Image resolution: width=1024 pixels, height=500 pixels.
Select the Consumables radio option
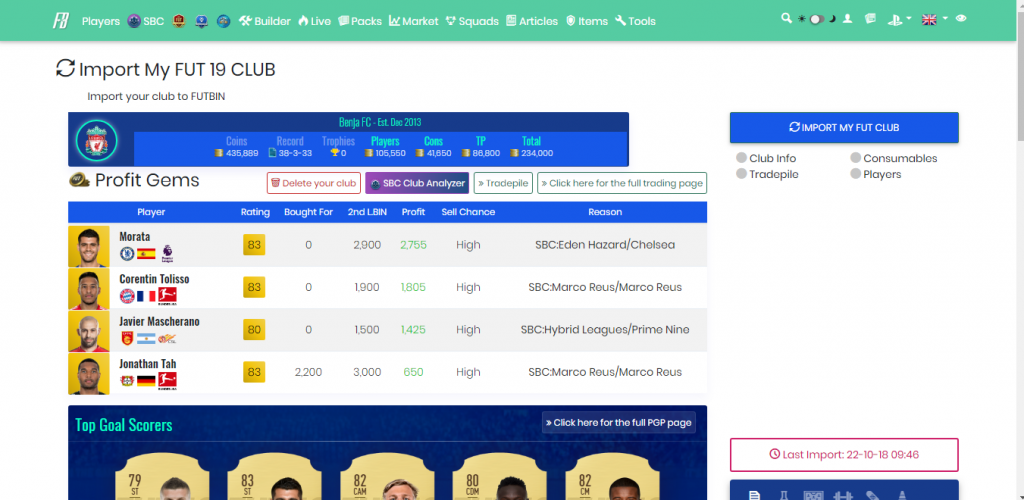click(x=856, y=158)
